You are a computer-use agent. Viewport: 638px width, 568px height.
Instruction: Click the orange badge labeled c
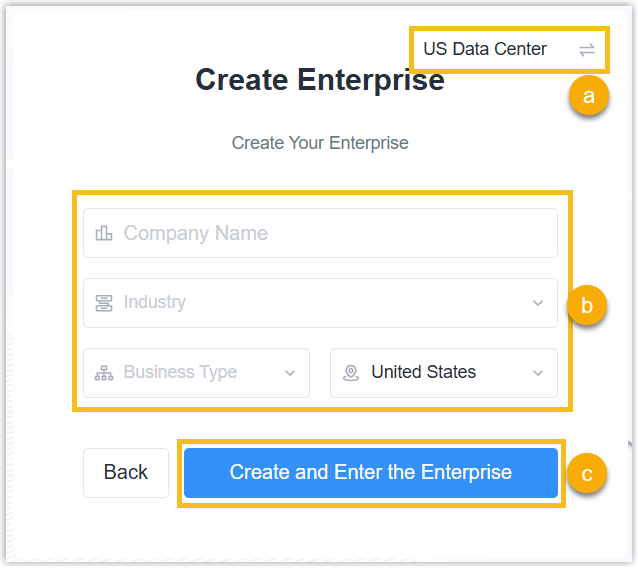coord(588,474)
